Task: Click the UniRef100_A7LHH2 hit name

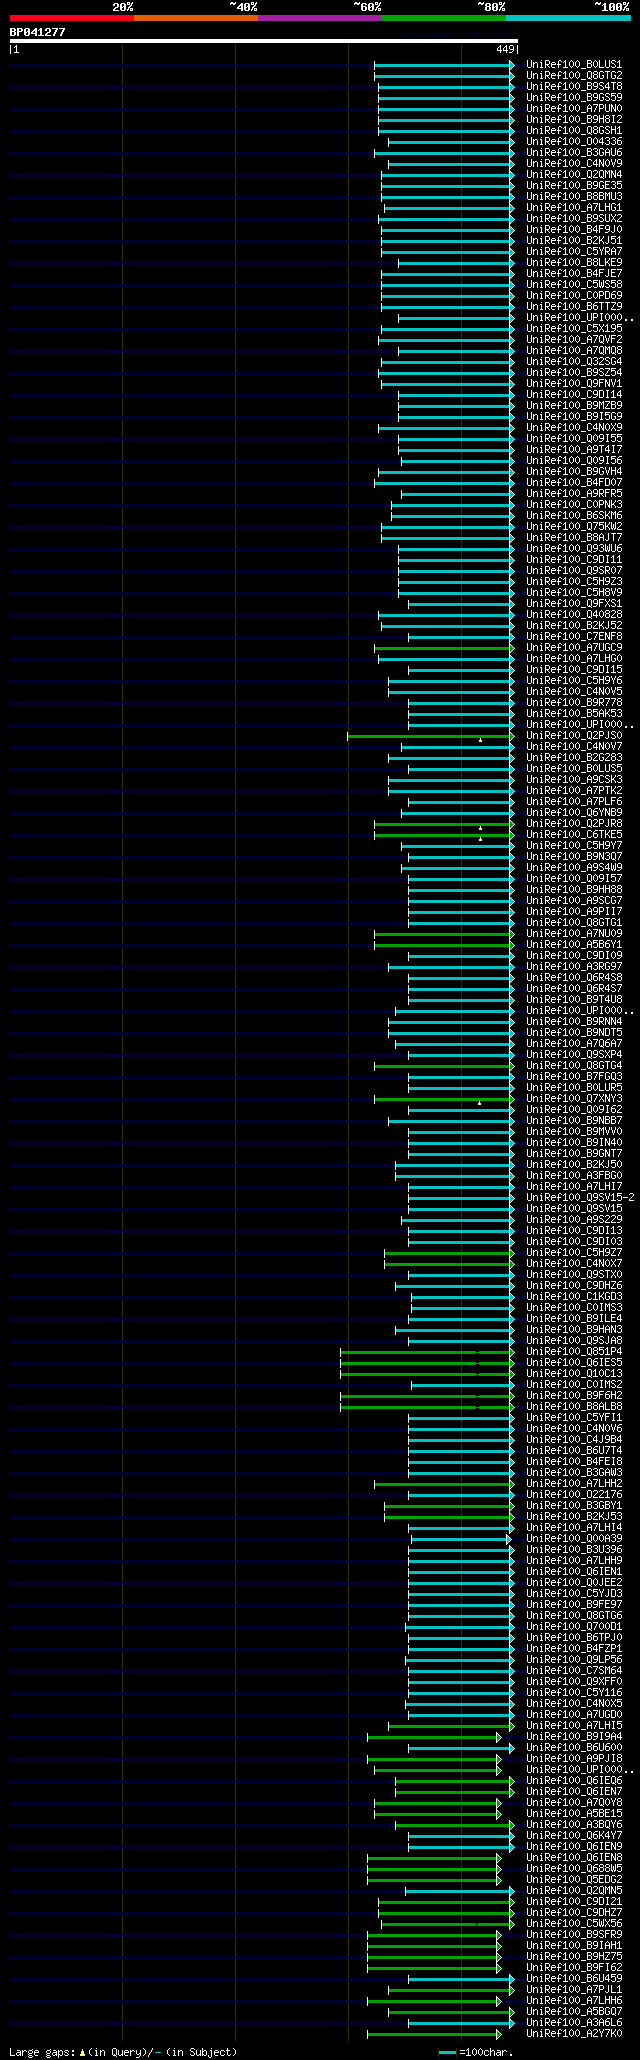Action: (574, 1483)
